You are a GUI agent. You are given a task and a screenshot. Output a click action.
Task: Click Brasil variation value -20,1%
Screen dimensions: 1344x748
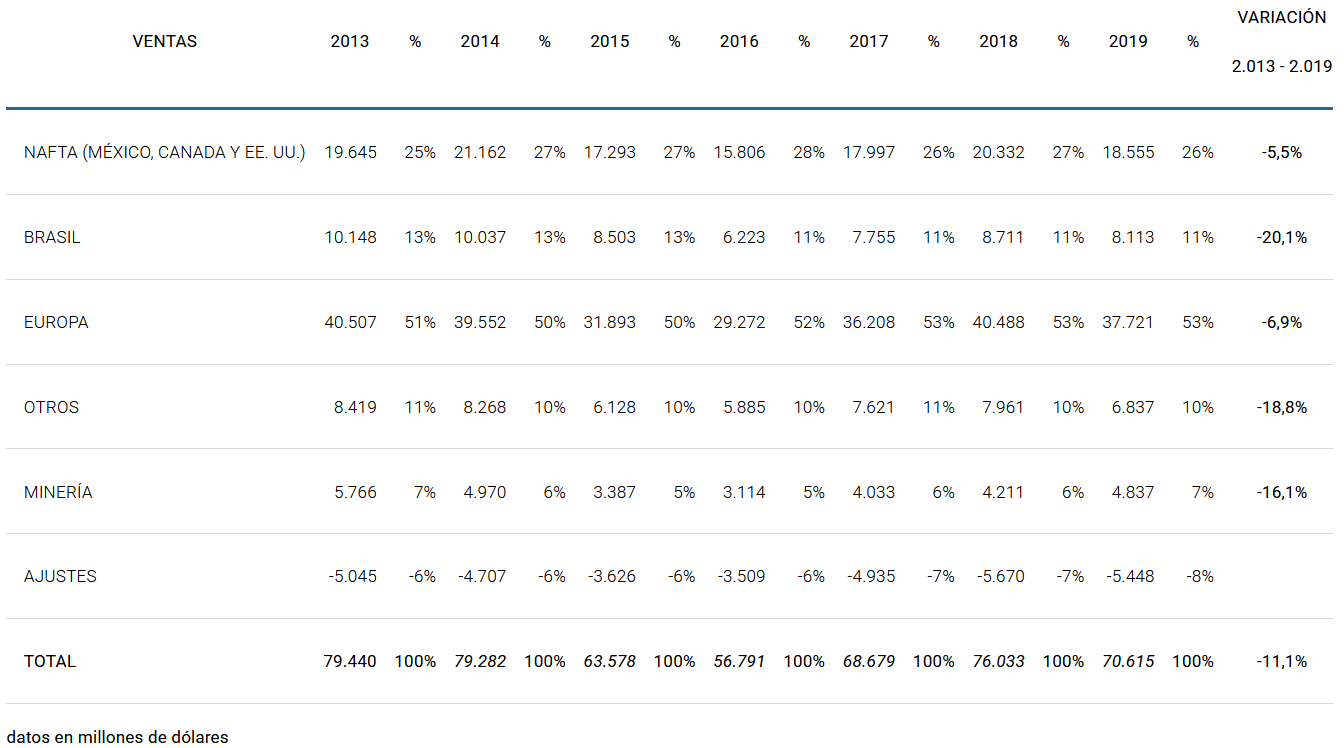[1282, 237]
